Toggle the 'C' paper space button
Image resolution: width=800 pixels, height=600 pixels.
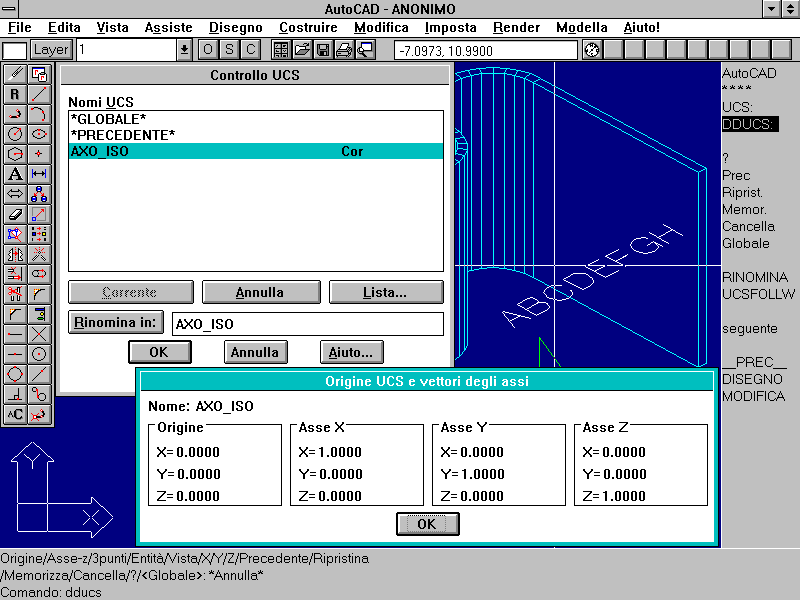coord(251,50)
